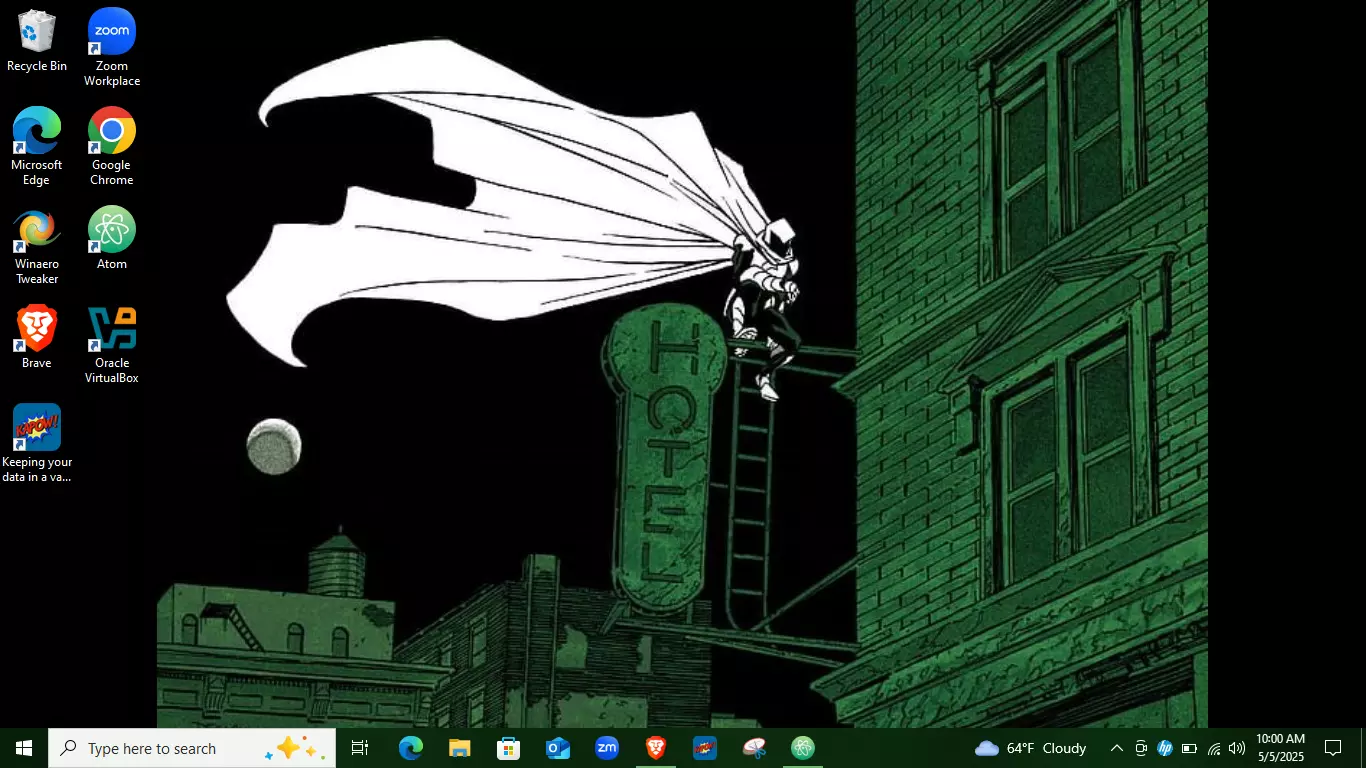Select the 'Keeping your data in a va...' shortcut
The height and width of the screenshot is (768, 1366).
tap(37, 444)
